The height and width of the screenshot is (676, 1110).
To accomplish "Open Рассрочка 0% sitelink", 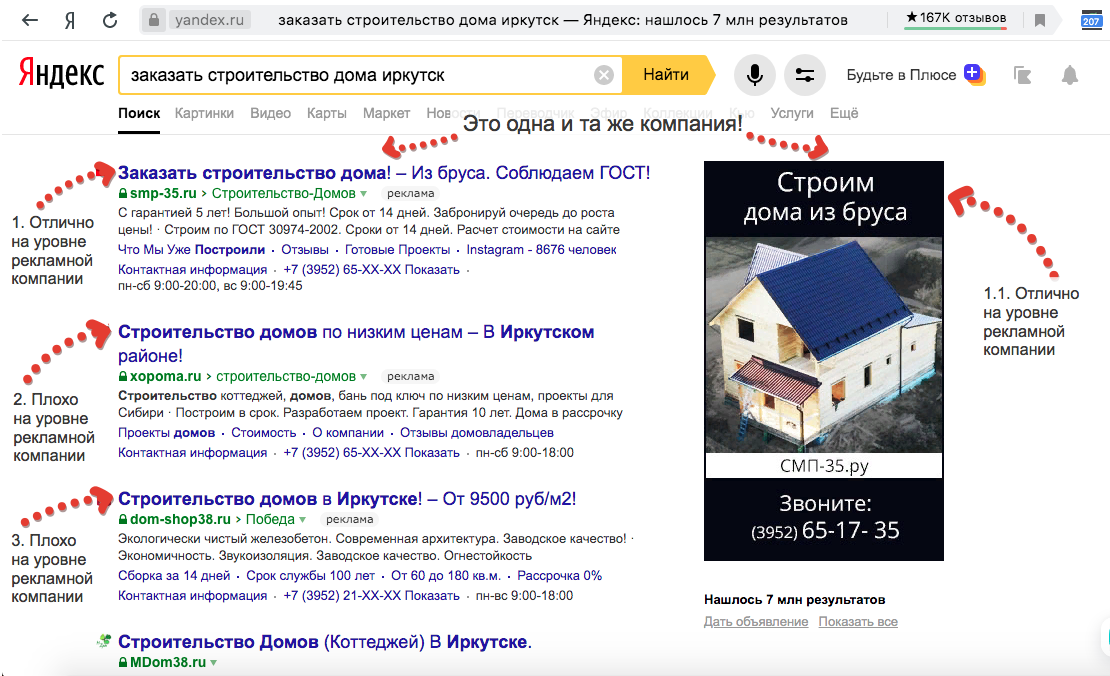I will tap(559, 575).
